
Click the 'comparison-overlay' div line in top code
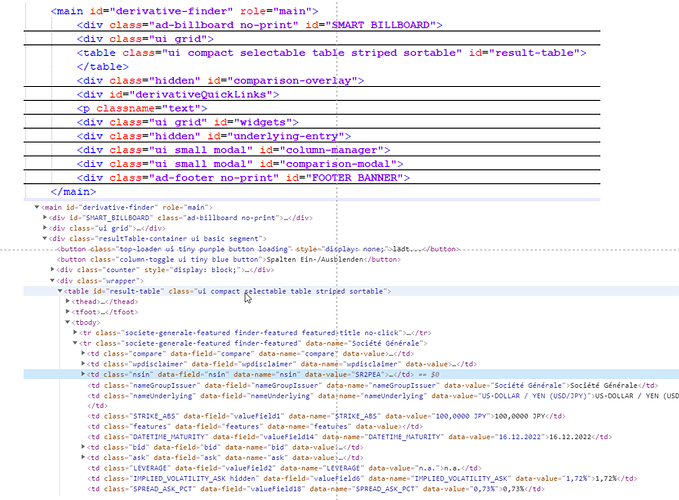tap(220, 81)
